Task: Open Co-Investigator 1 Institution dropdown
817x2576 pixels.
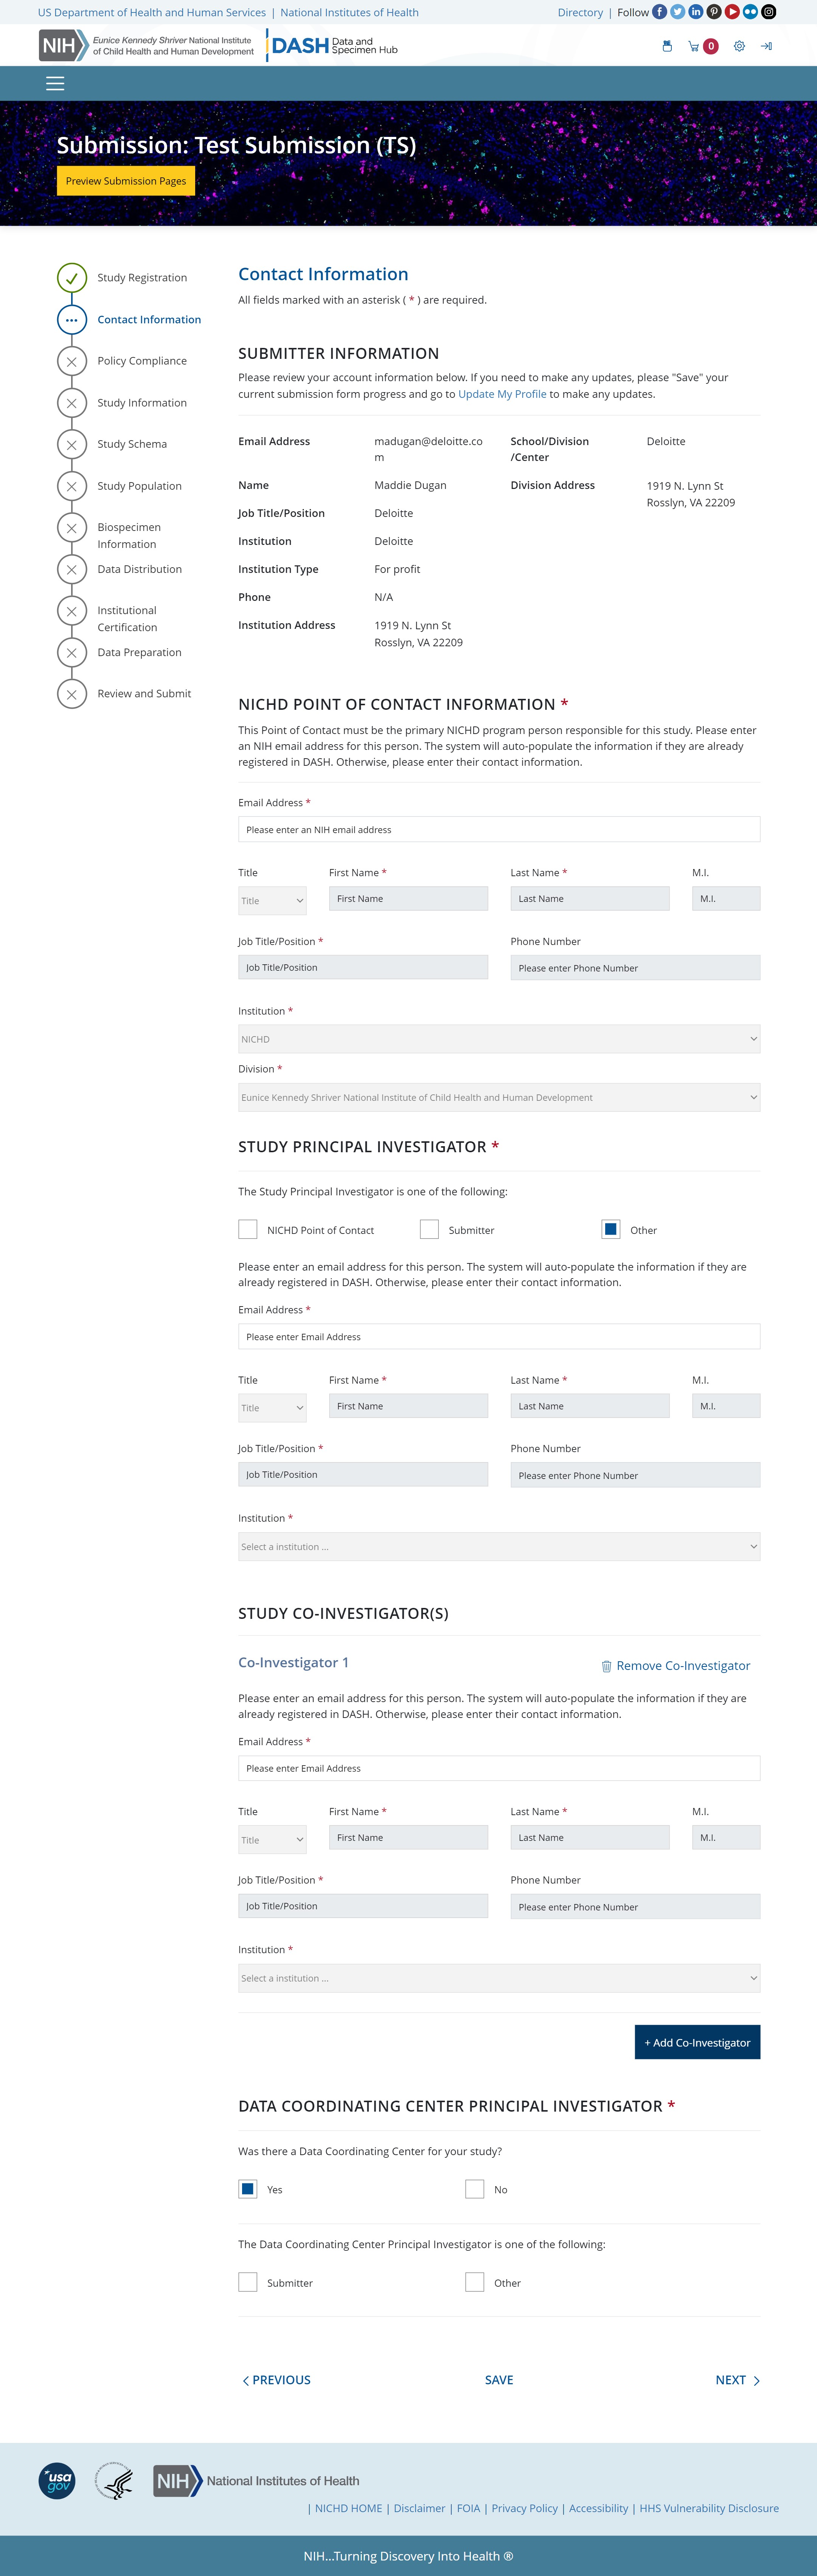Action: point(498,1978)
